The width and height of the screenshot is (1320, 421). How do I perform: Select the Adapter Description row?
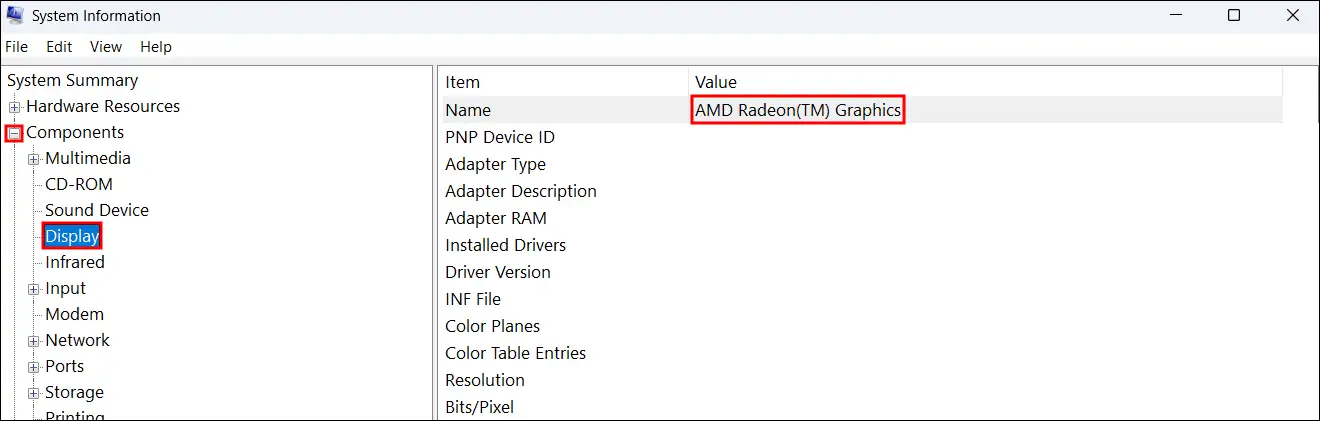click(861, 191)
